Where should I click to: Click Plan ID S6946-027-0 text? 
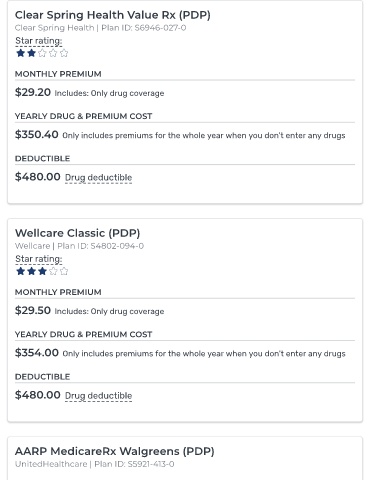(x=144, y=28)
